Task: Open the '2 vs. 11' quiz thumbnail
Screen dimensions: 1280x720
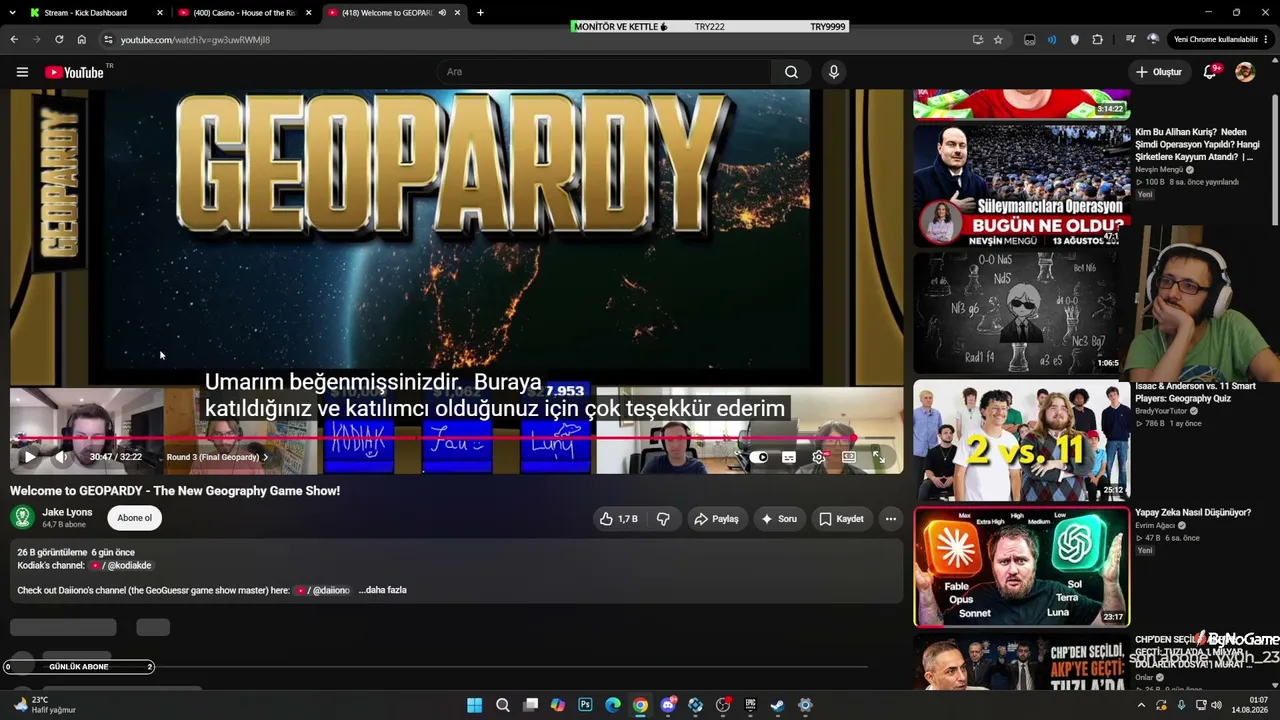Action: (1022, 439)
